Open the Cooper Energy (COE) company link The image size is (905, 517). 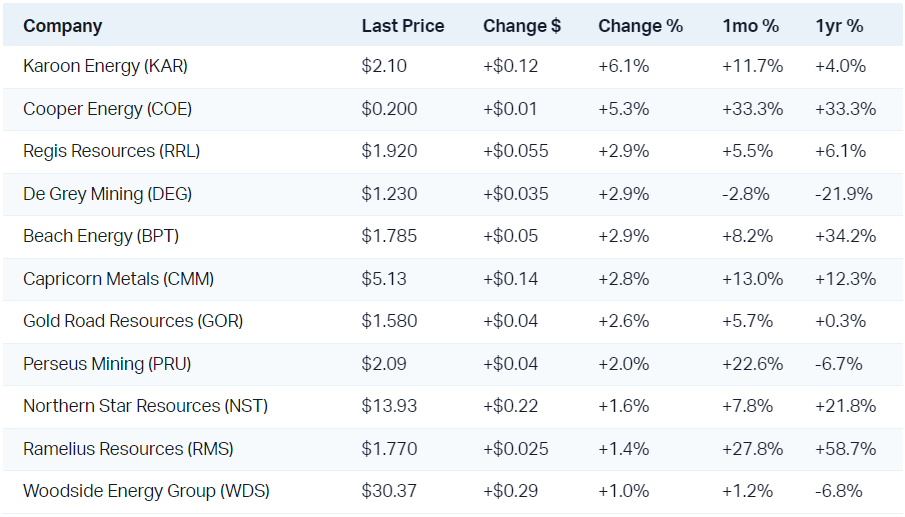pyautogui.click(x=107, y=109)
